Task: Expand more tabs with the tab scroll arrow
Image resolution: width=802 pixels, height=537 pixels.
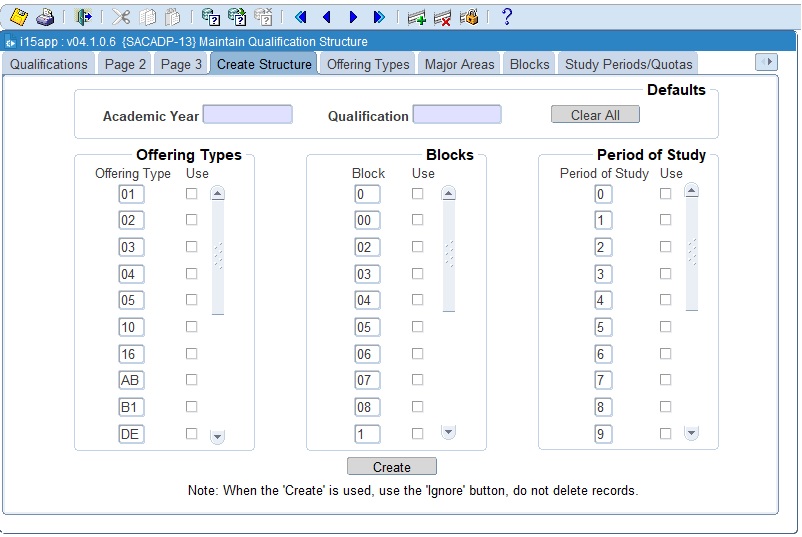Action: [x=766, y=62]
